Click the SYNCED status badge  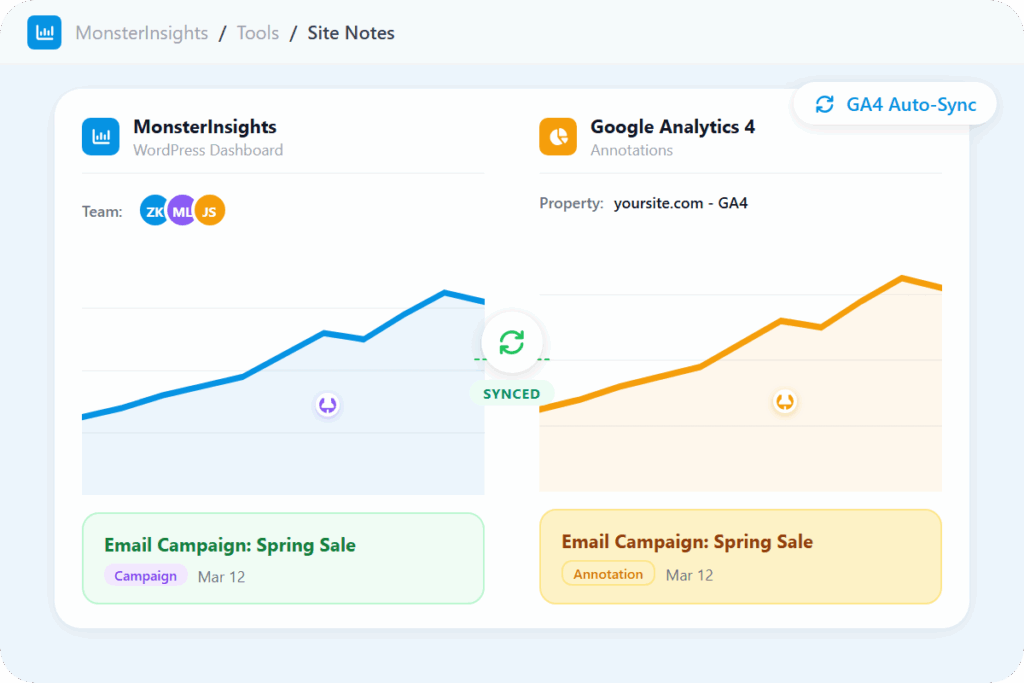tap(511, 394)
